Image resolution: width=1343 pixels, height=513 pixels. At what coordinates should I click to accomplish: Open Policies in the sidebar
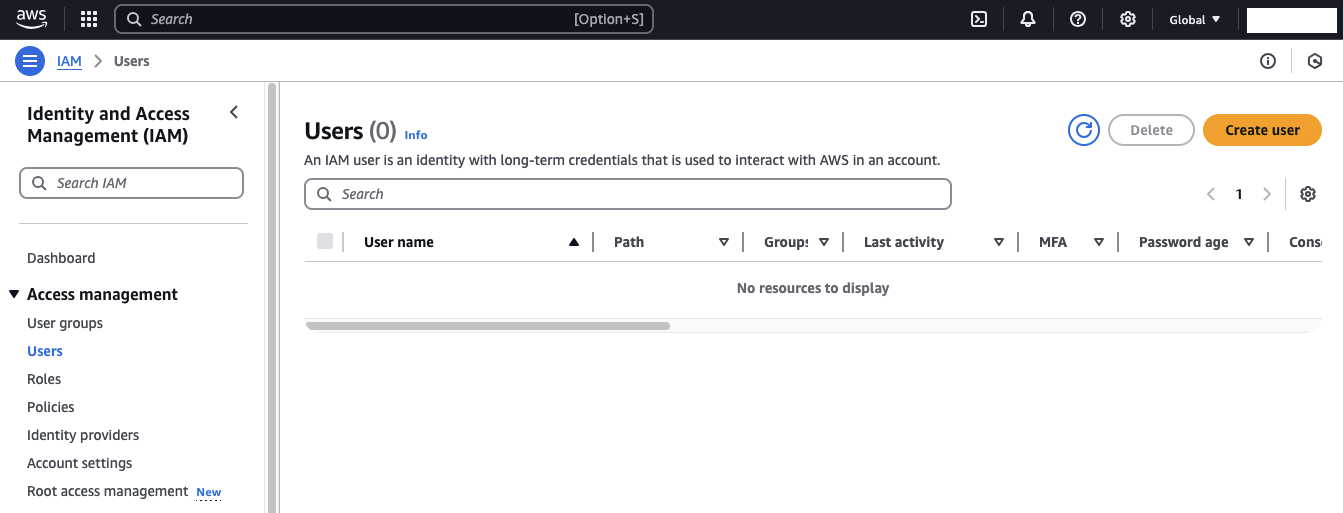click(x=51, y=407)
